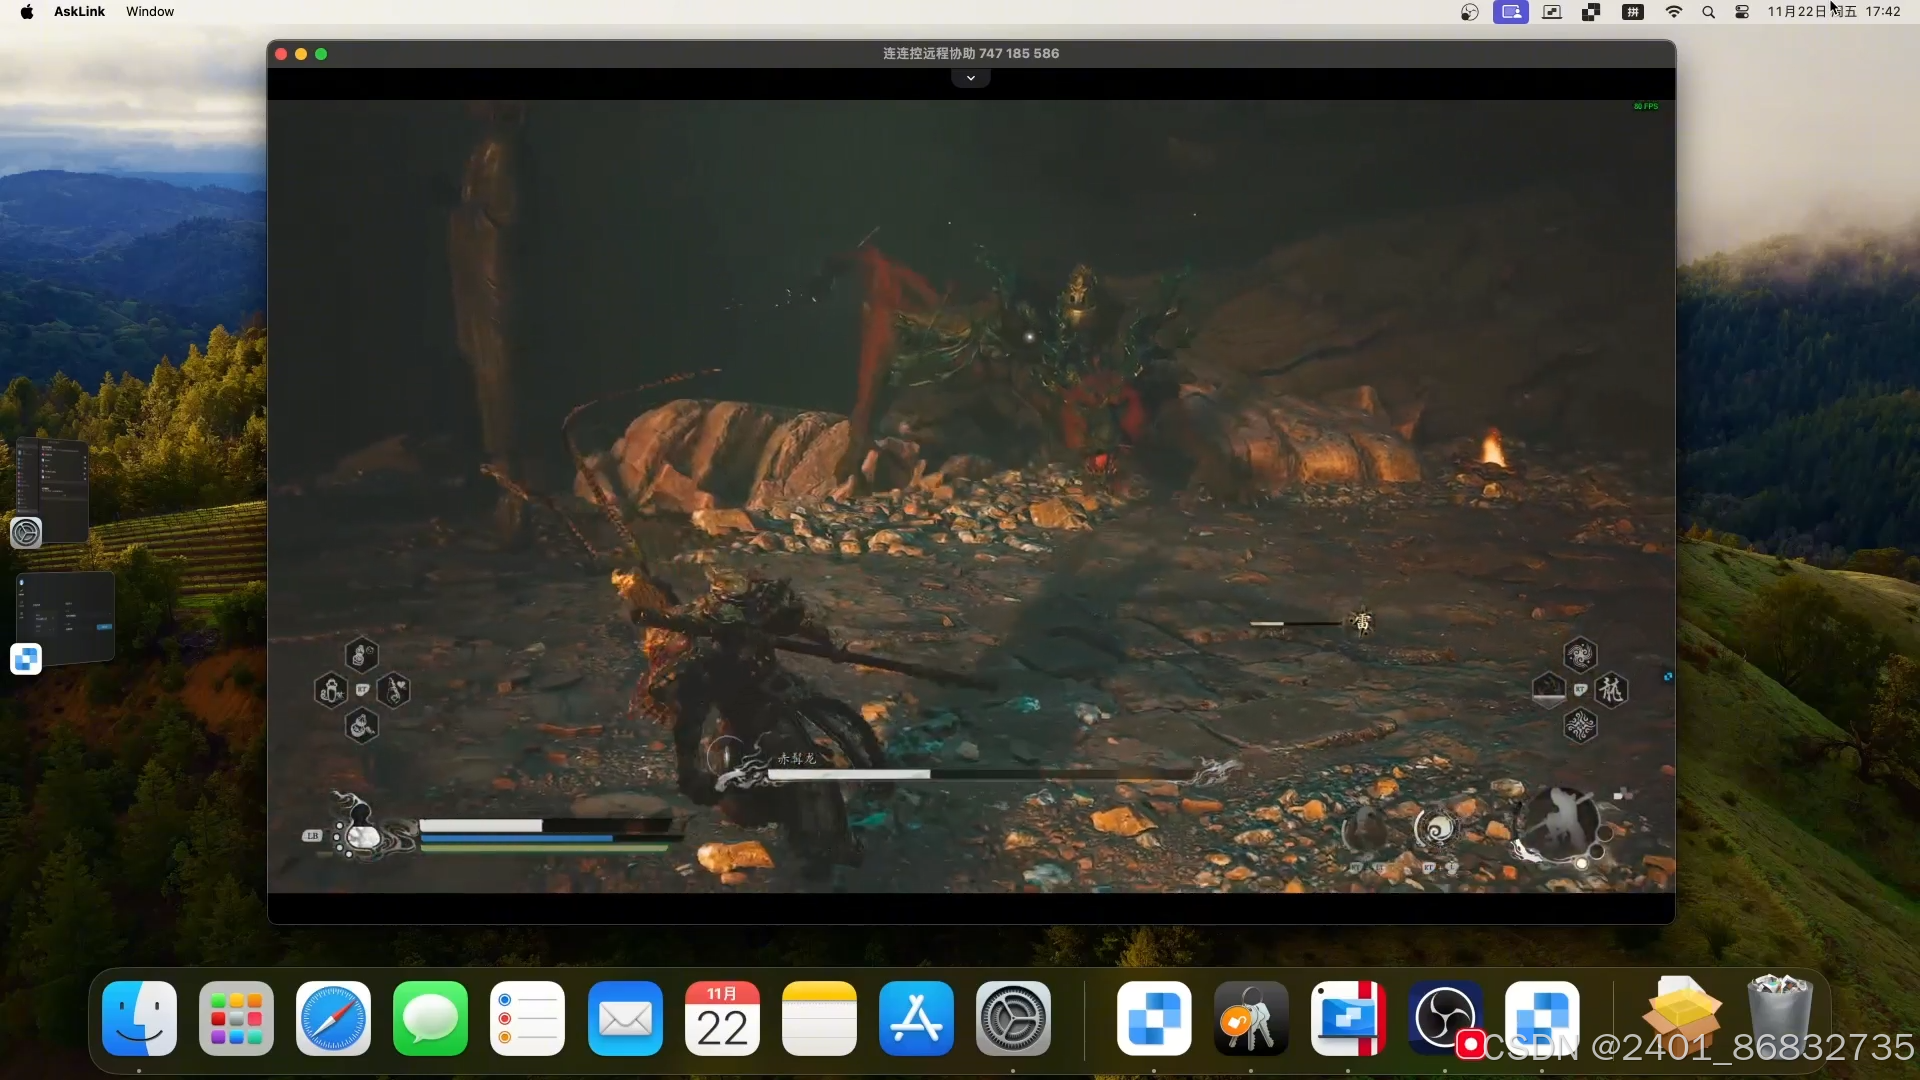The image size is (1920, 1080).
Task: Open the Window menu
Action: pos(150,12)
